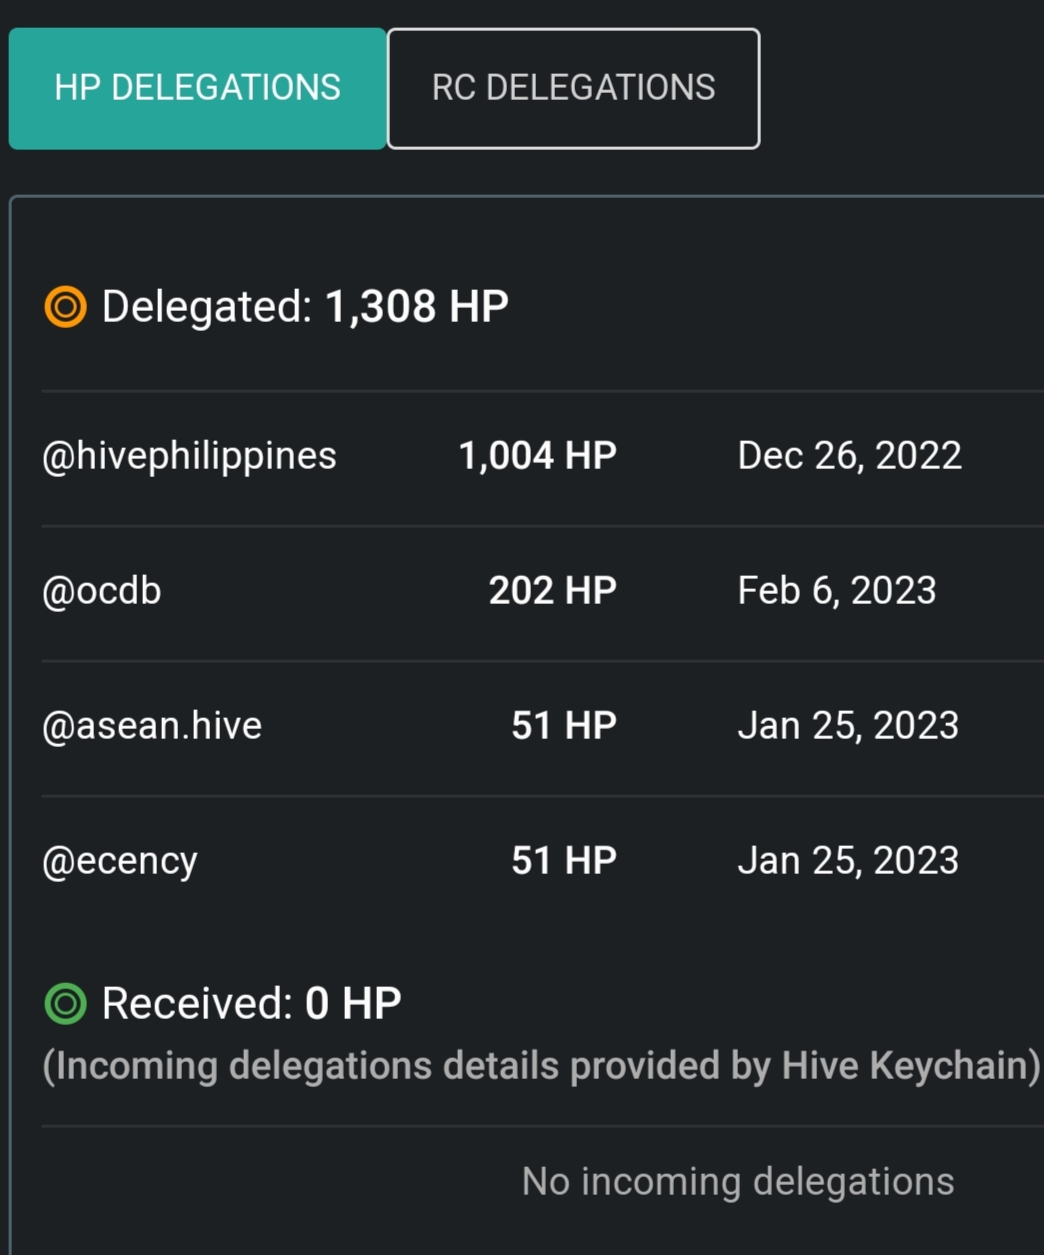Open the @asean.hive account link
This screenshot has height=1255, width=1044.
(x=152, y=726)
